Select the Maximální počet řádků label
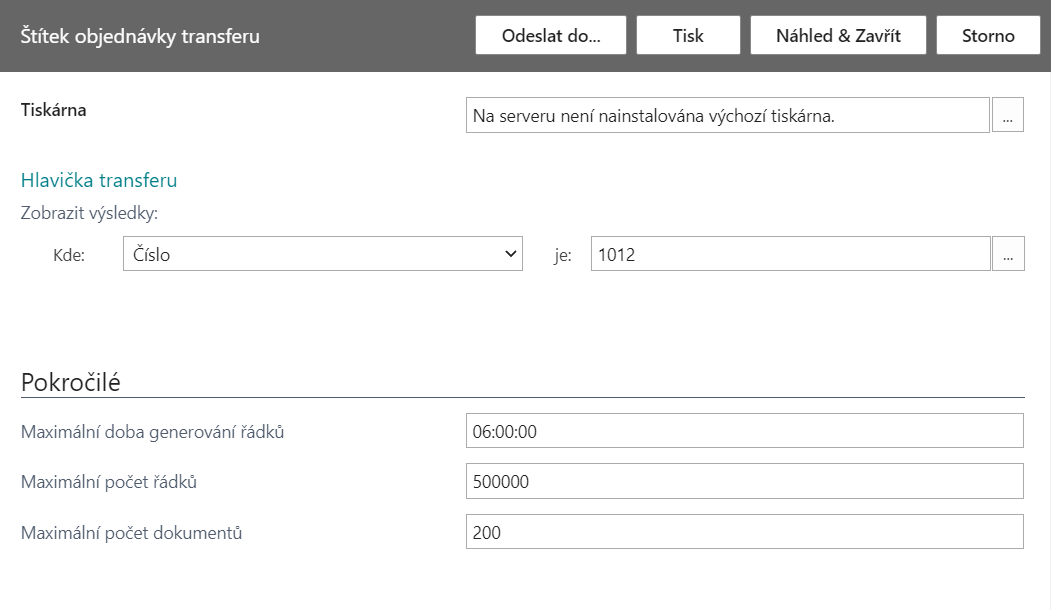 (109, 482)
